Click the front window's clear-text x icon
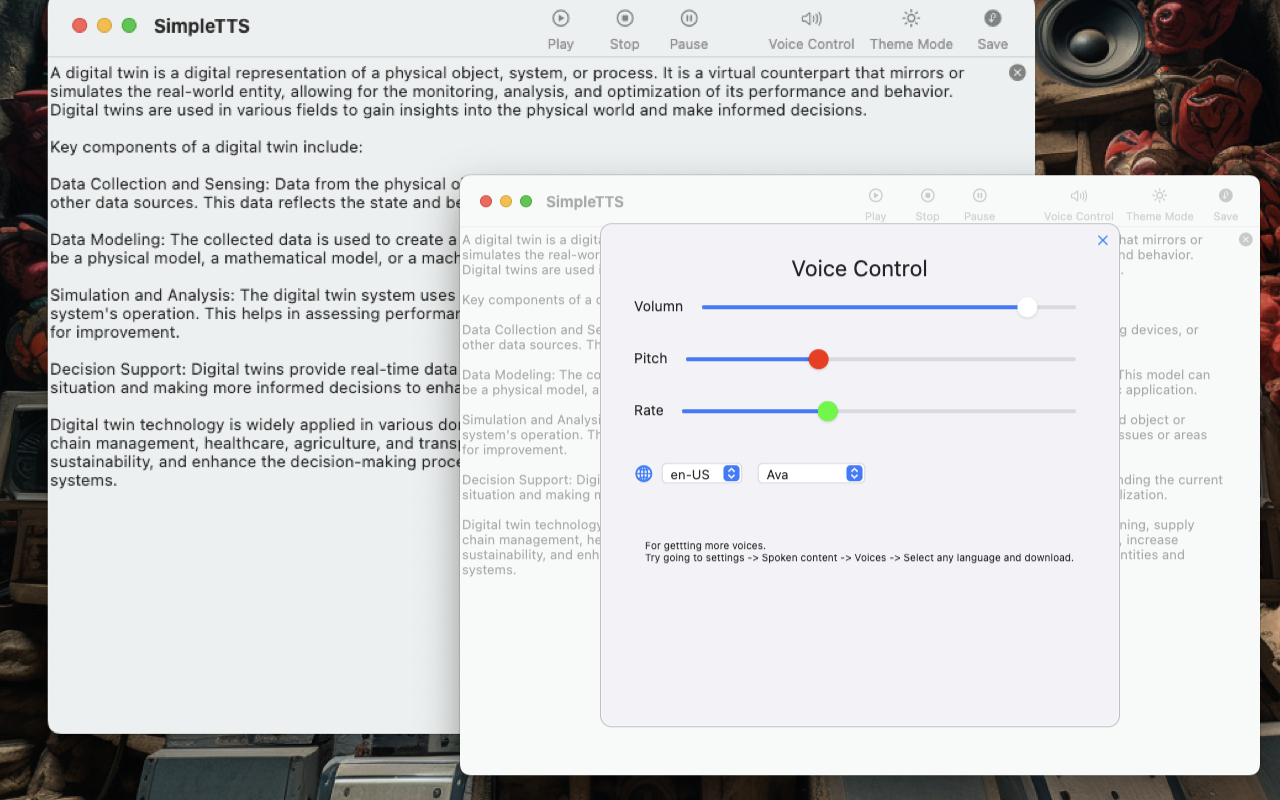This screenshot has width=1280, height=800. pos(1245,239)
